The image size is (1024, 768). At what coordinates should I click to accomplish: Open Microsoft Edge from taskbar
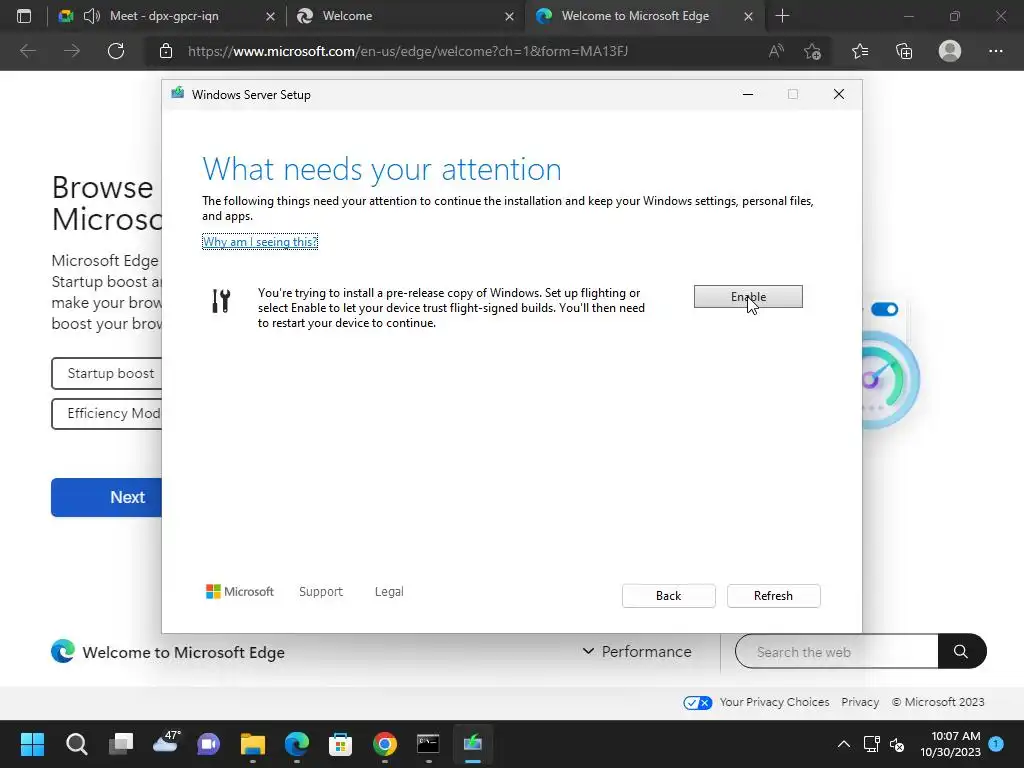pyautogui.click(x=296, y=744)
